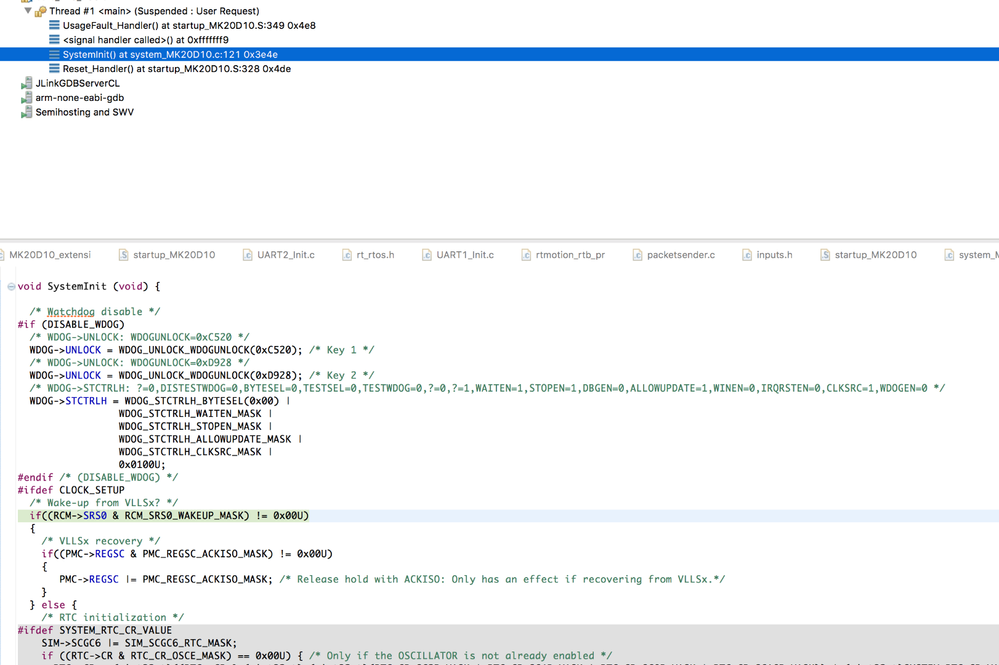Click the '#ifdef SYSTEM_RTC_CR_VALUE' line
The height and width of the screenshot is (665, 999).
(x=94, y=630)
